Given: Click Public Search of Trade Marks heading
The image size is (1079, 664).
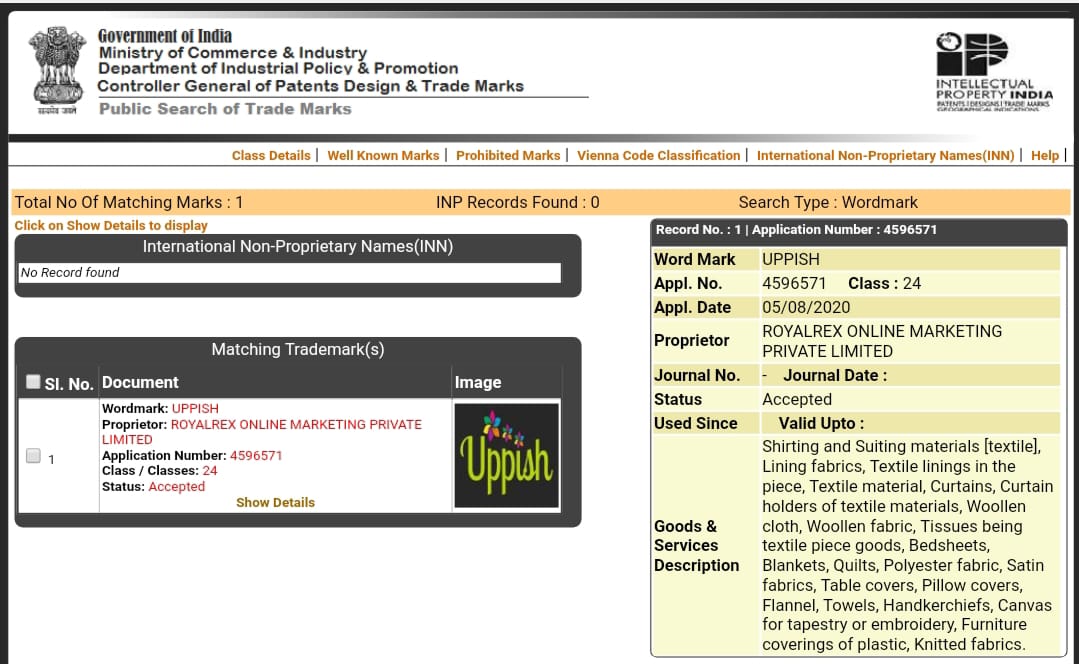Looking at the screenshot, I should click(x=225, y=109).
